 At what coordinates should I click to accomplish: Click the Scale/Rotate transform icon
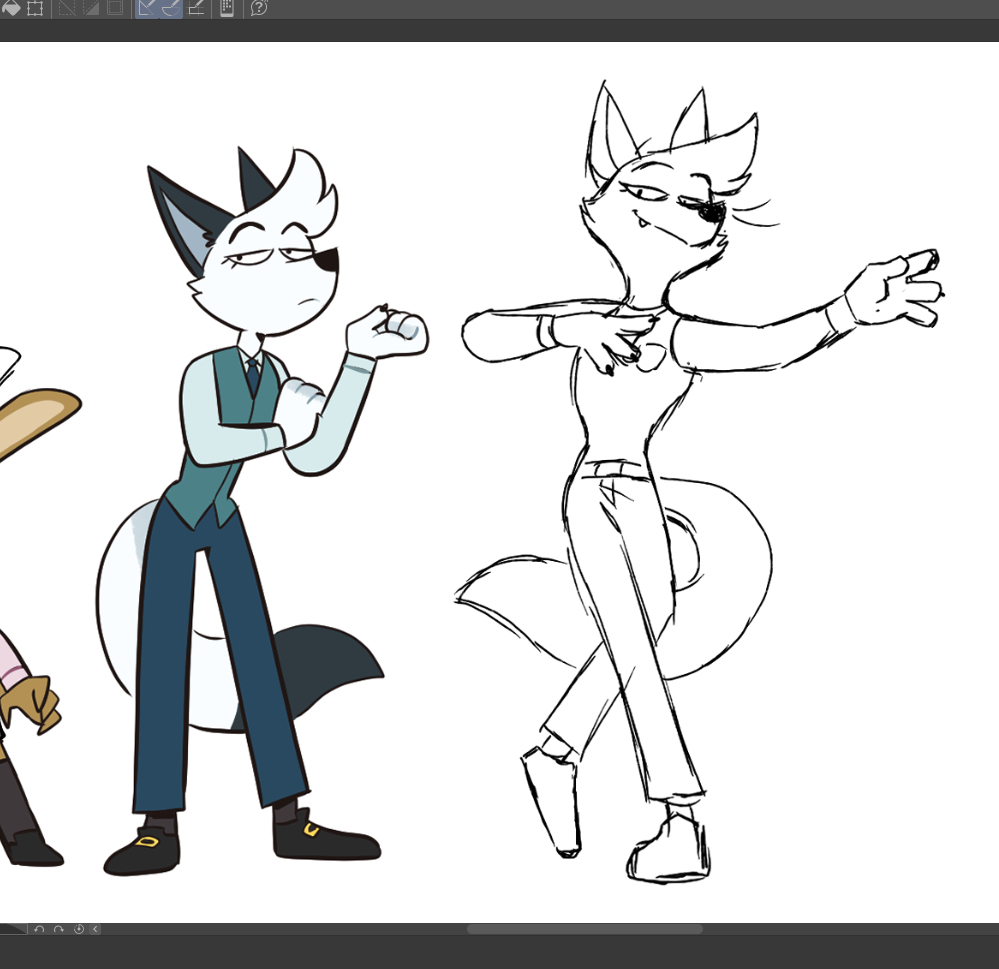coord(35,8)
